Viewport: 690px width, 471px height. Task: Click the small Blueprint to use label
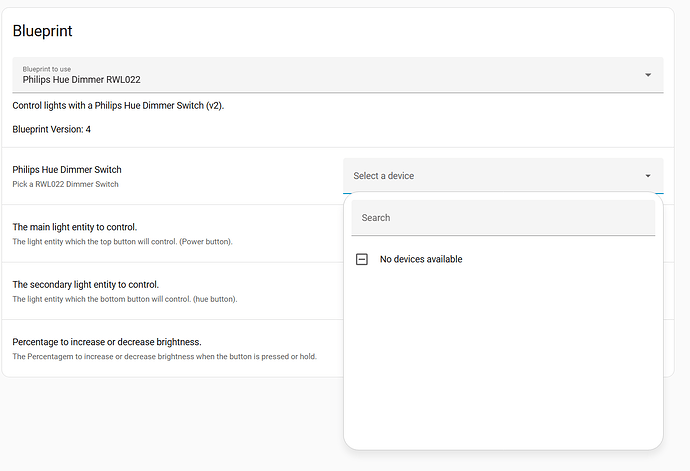tap(46, 68)
